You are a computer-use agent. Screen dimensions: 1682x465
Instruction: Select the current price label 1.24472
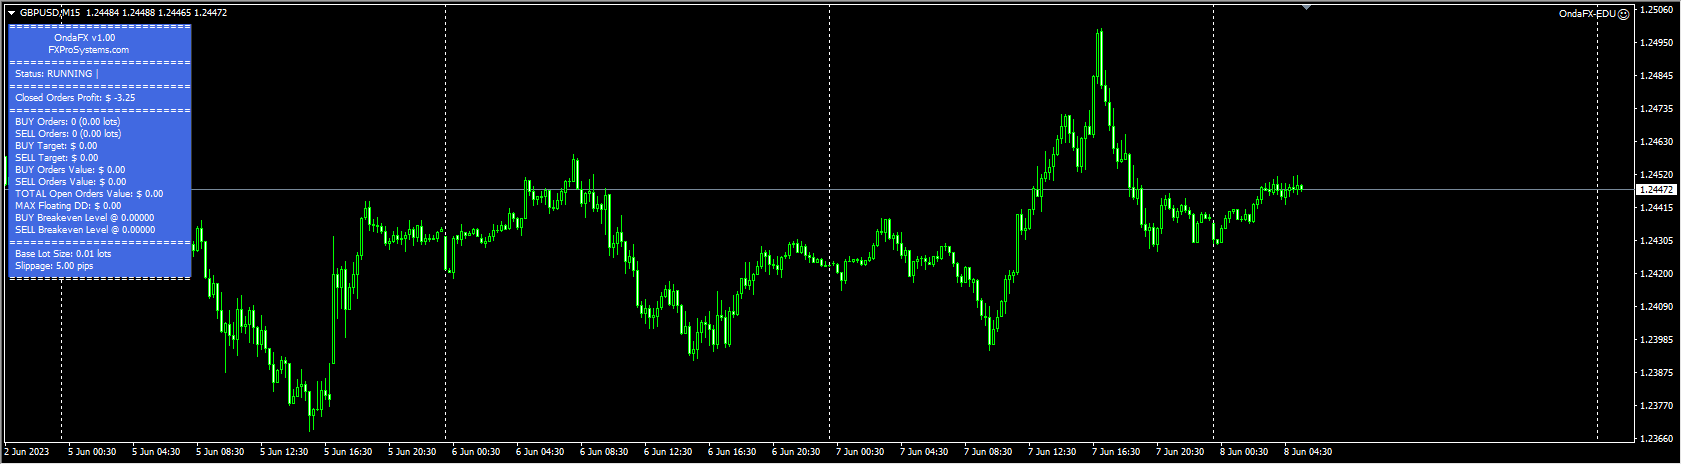point(1656,189)
